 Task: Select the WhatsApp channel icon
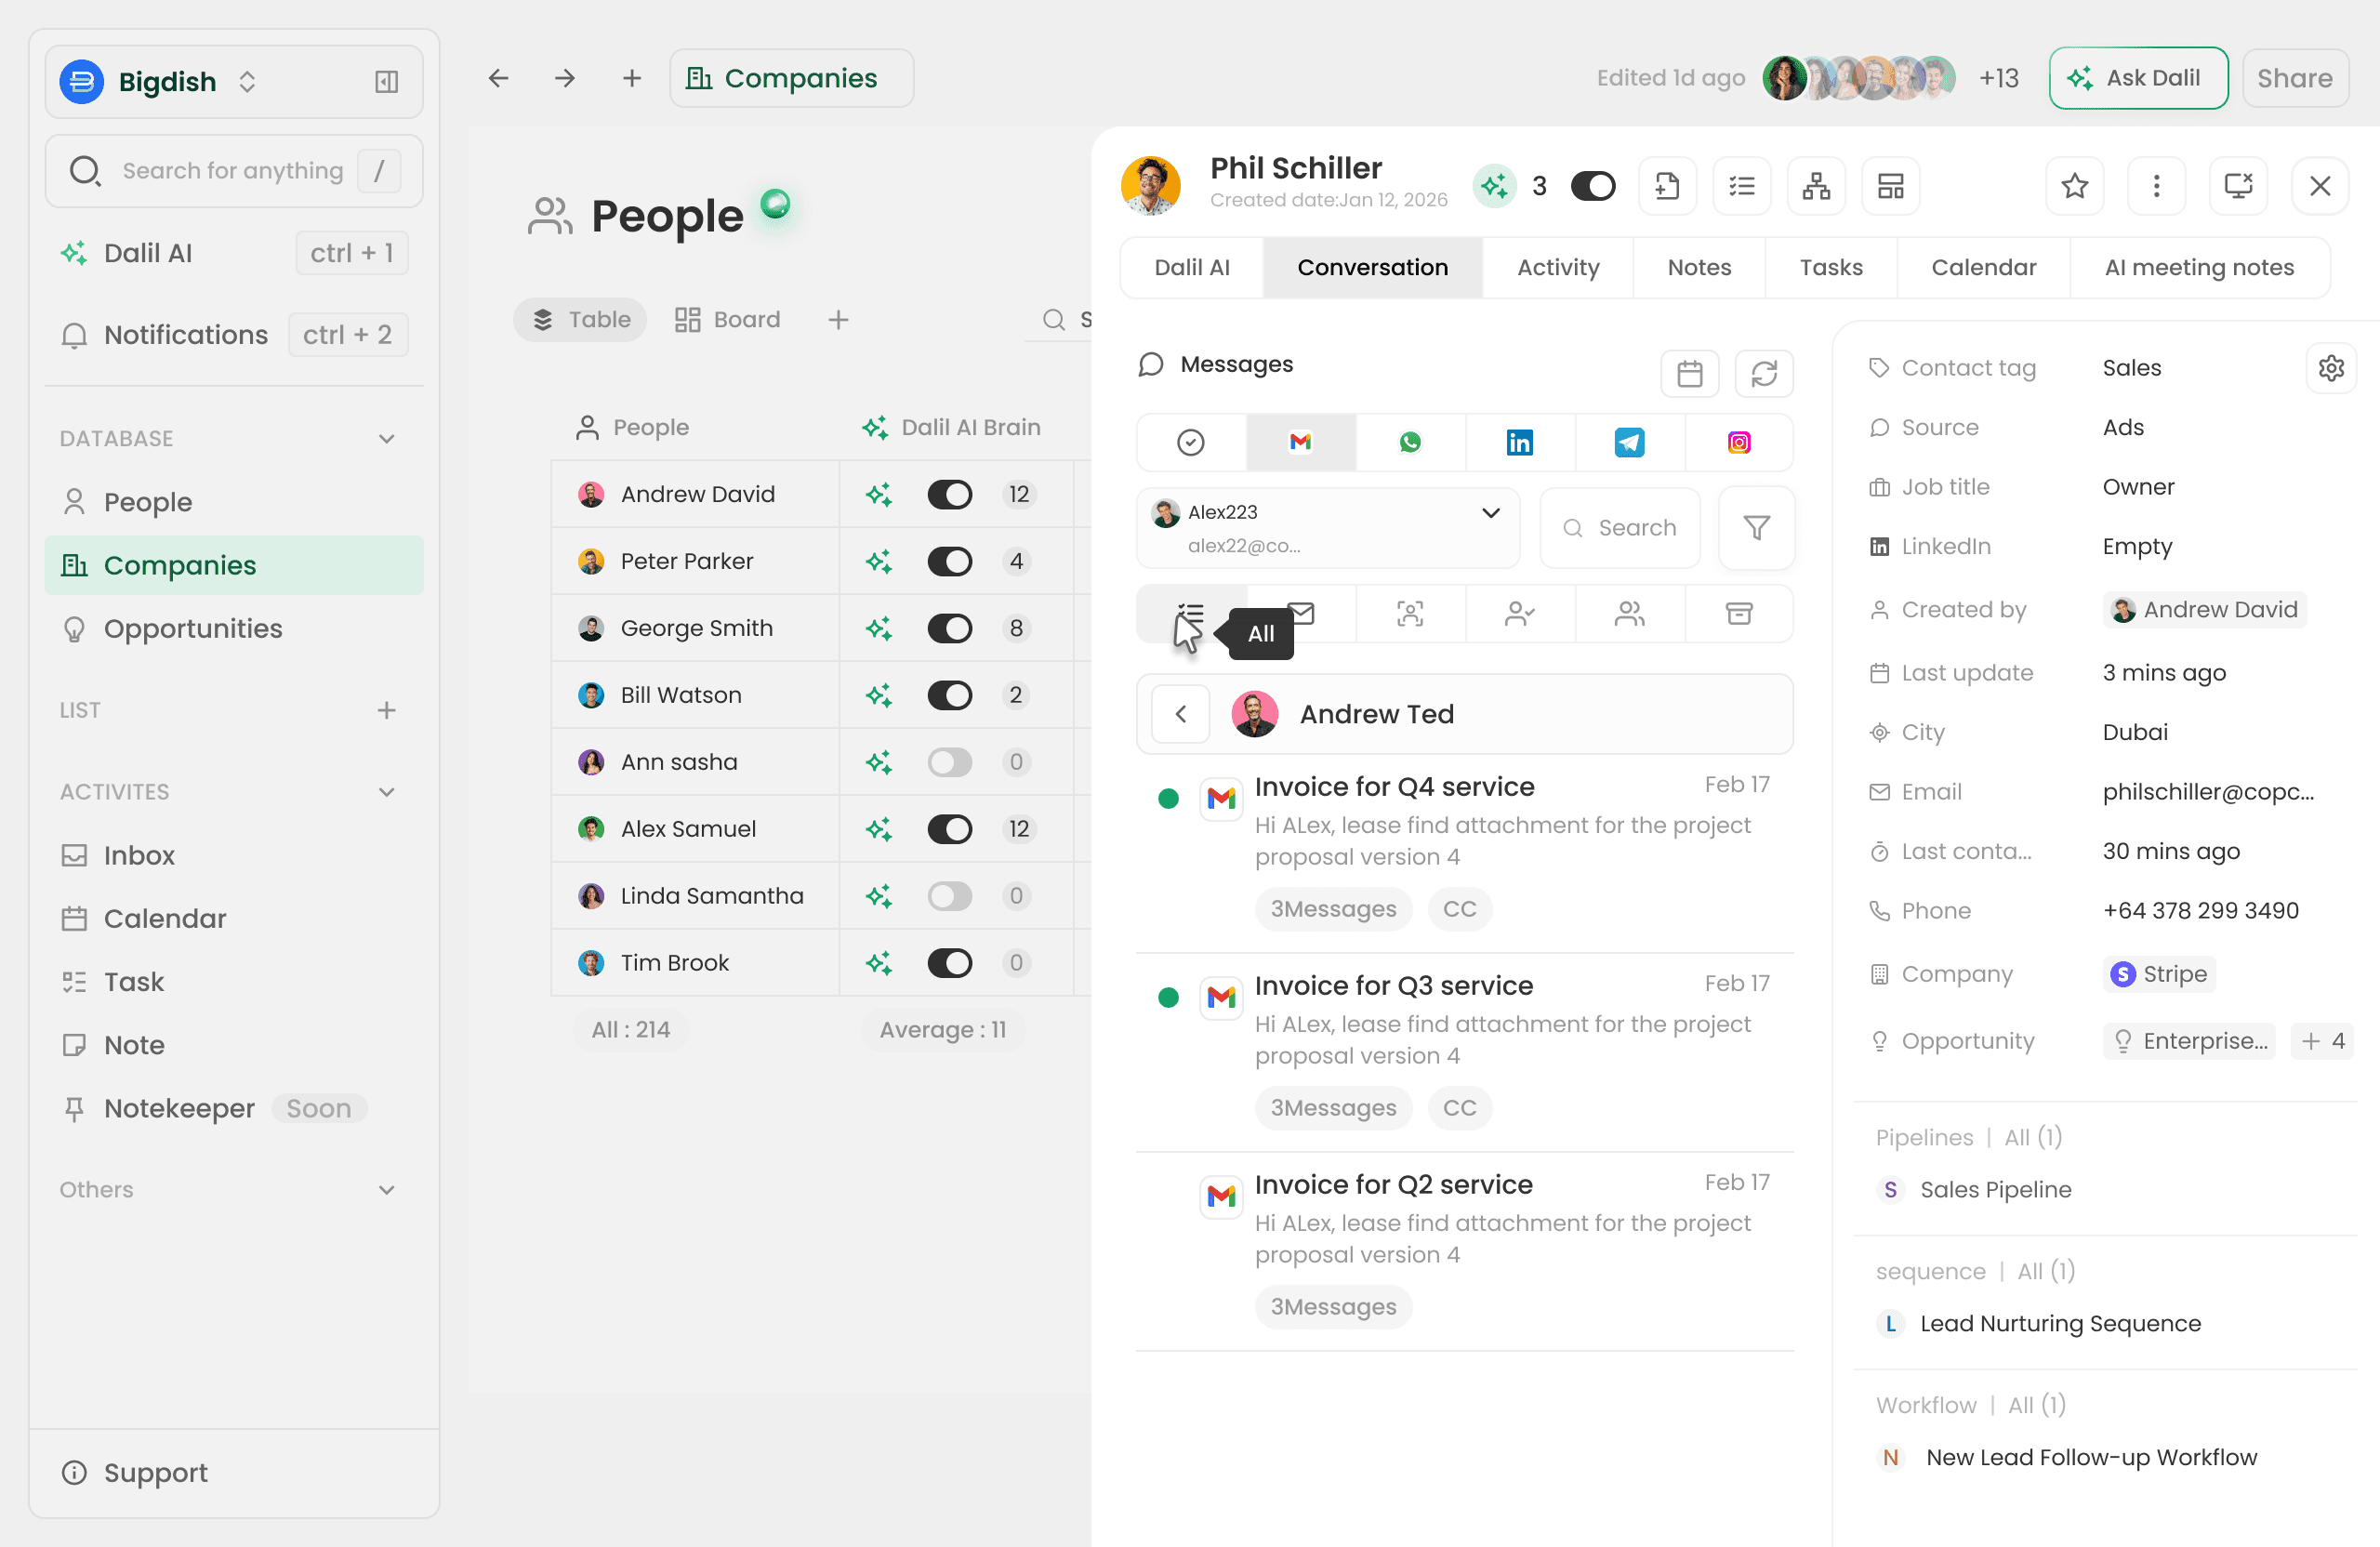tap(1410, 442)
